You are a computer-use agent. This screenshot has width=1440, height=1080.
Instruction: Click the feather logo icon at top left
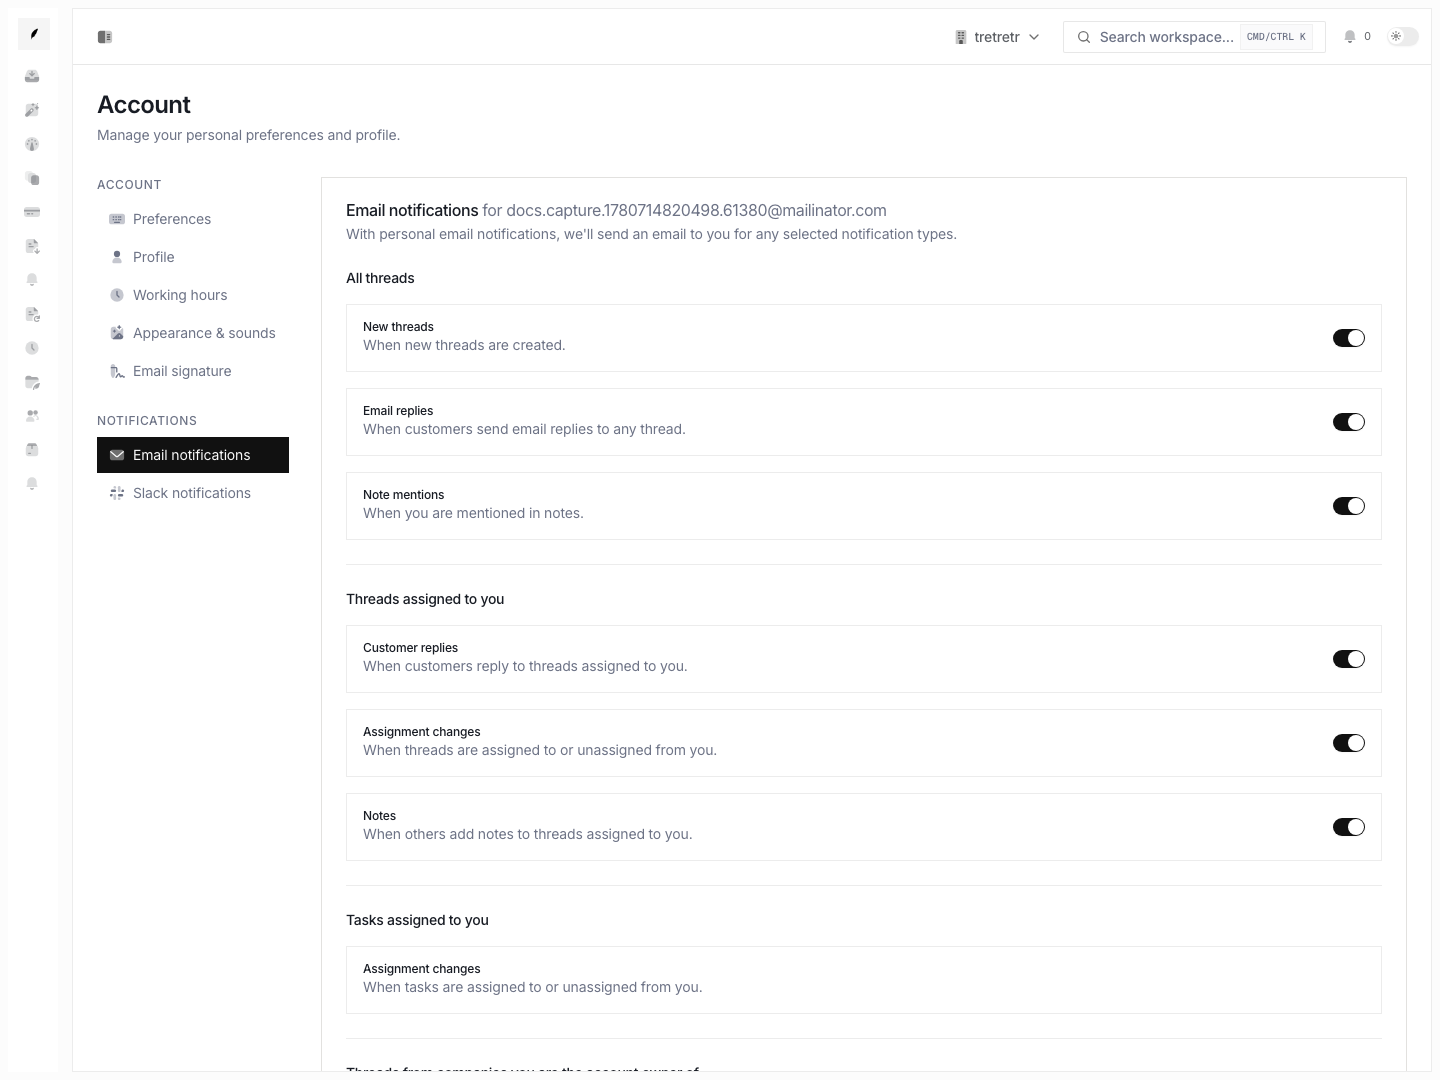tap(34, 34)
